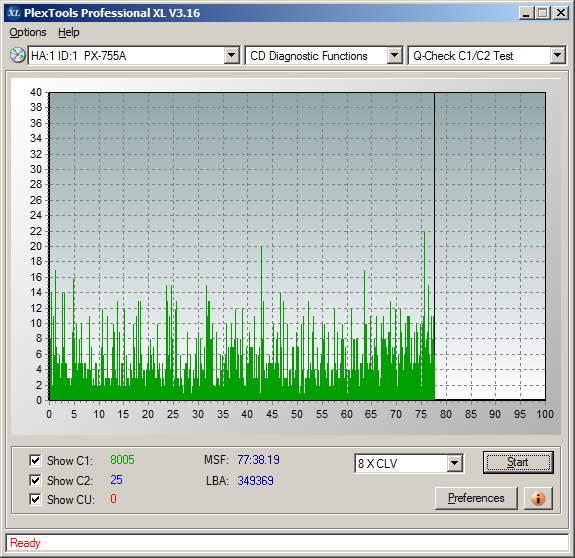
Task: Click the vertical position marker line in graph
Action: point(435,224)
